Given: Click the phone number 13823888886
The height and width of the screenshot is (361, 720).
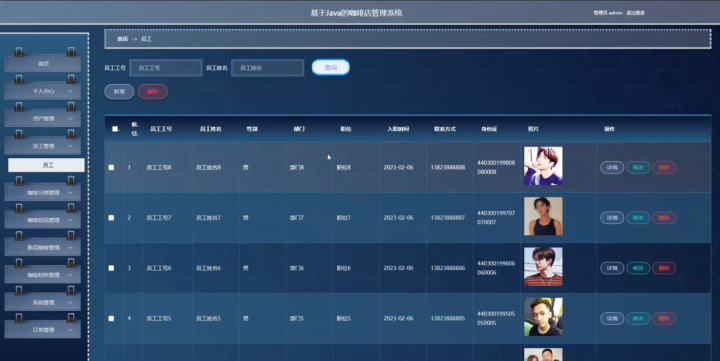Looking at the screenshot, I should (448, 268).
